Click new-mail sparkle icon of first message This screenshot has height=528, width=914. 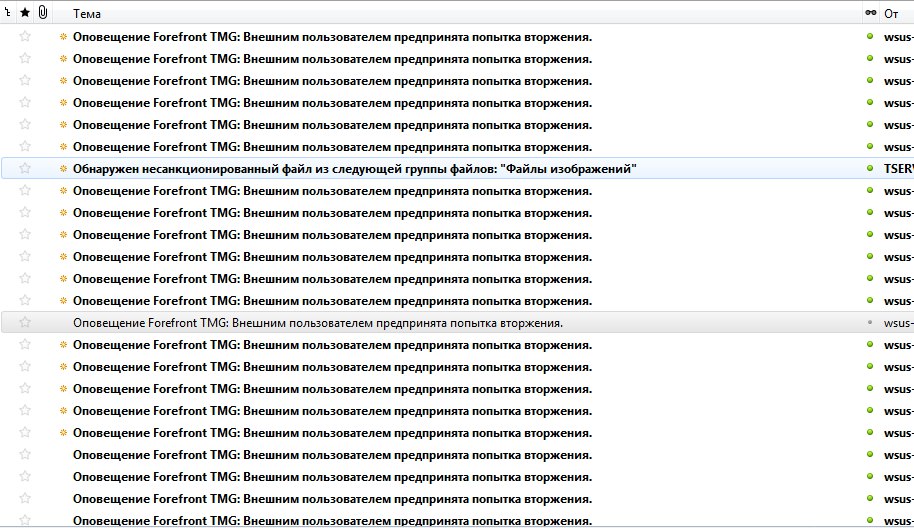coord(64,37)
